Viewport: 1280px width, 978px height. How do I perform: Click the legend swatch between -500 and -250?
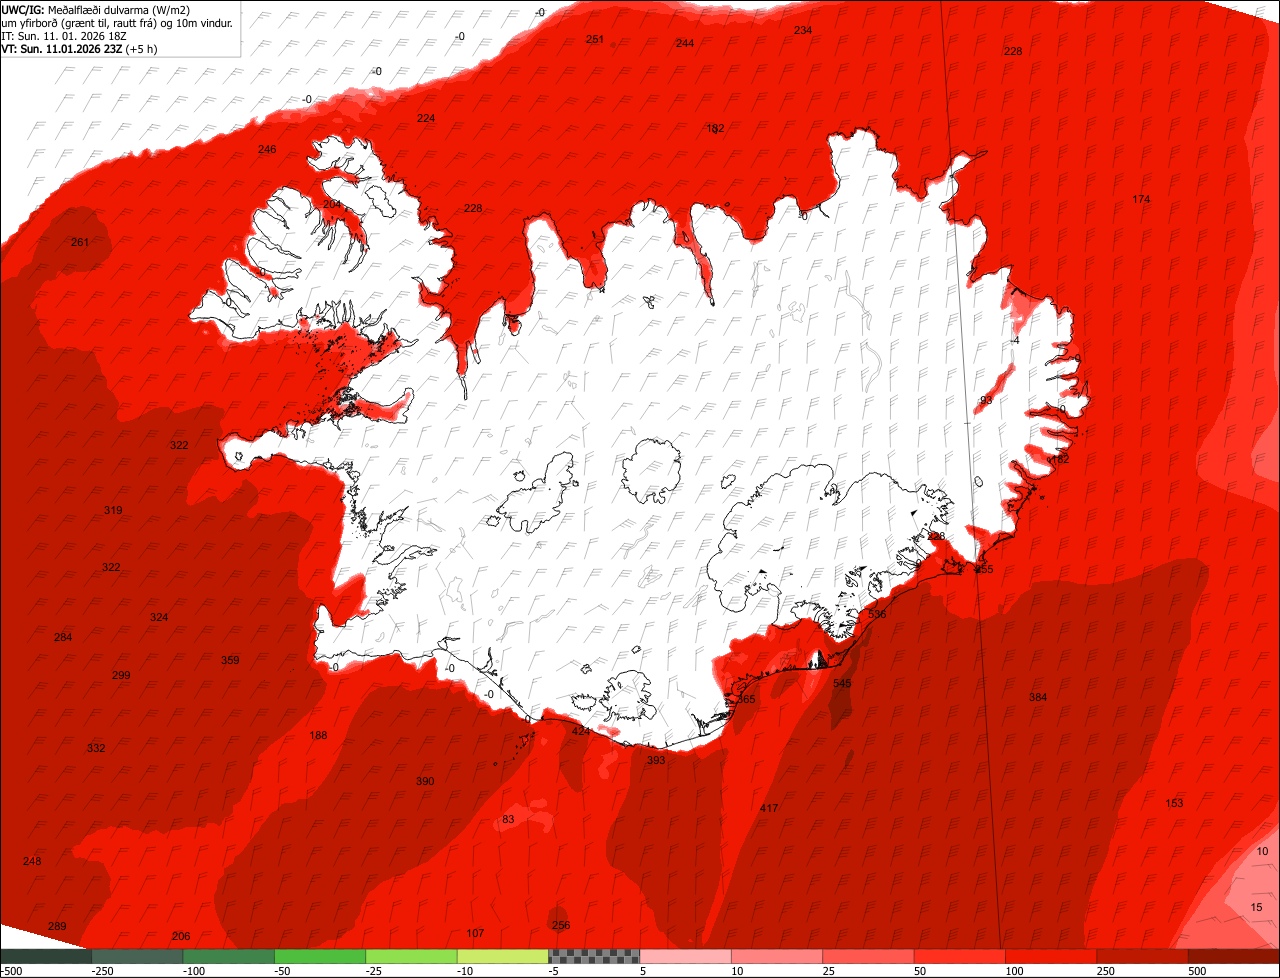(46, 956)
